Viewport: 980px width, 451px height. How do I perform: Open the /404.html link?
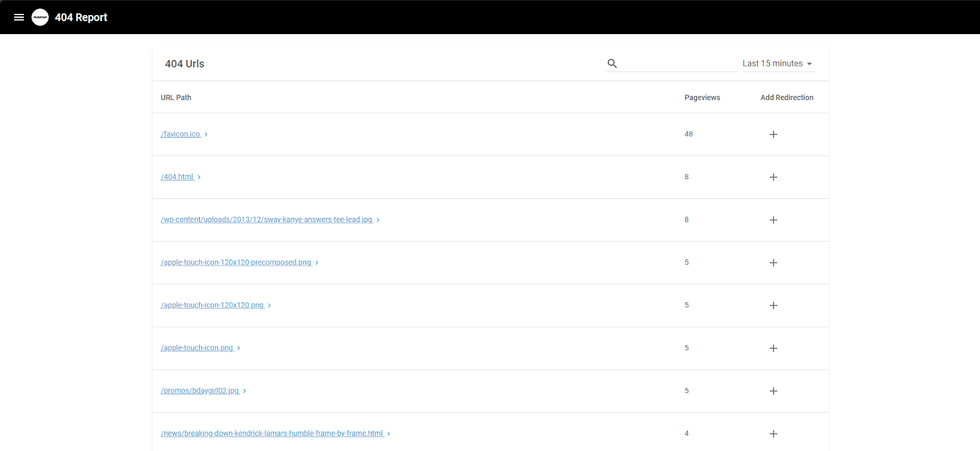point(177,177)
